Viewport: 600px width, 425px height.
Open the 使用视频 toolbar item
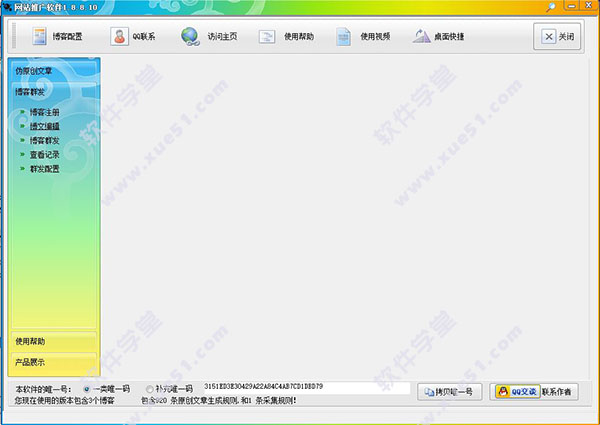pyautogui.click(x=363, y=37)
